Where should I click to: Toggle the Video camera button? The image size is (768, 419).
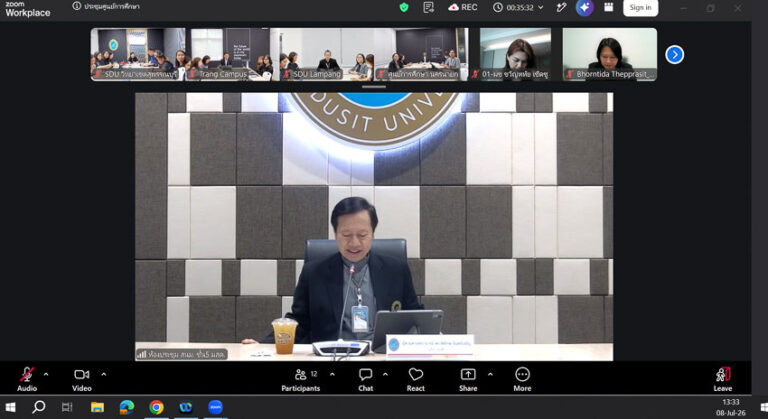tap(82, 379)
